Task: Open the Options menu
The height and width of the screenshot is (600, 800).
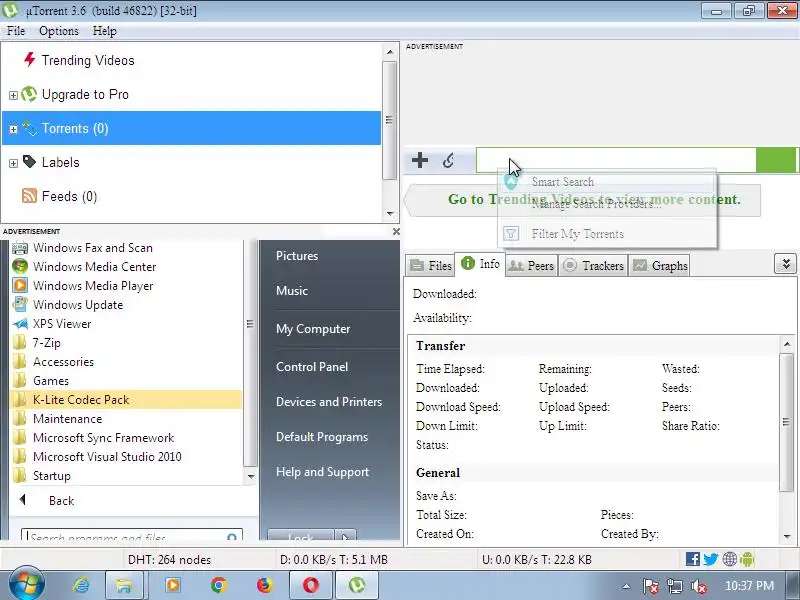Action: tap(59, 31)
